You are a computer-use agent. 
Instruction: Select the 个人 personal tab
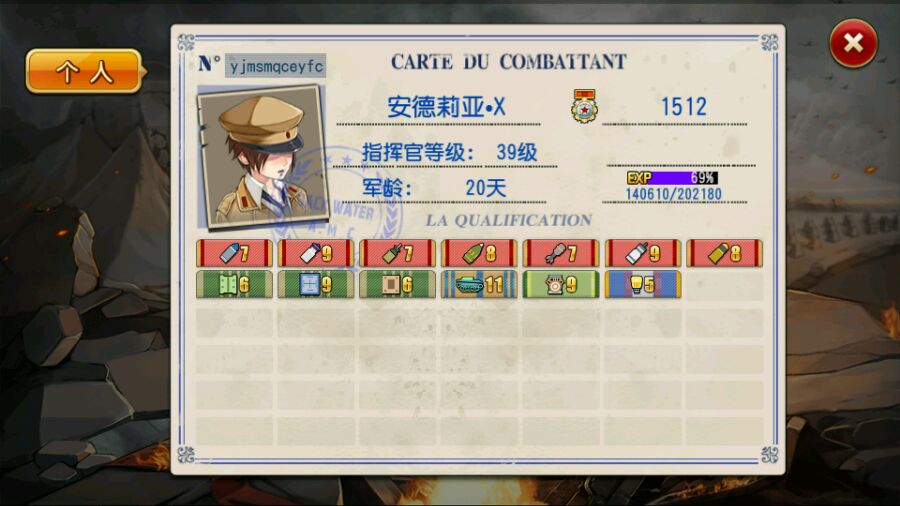(x=84, y=72)
